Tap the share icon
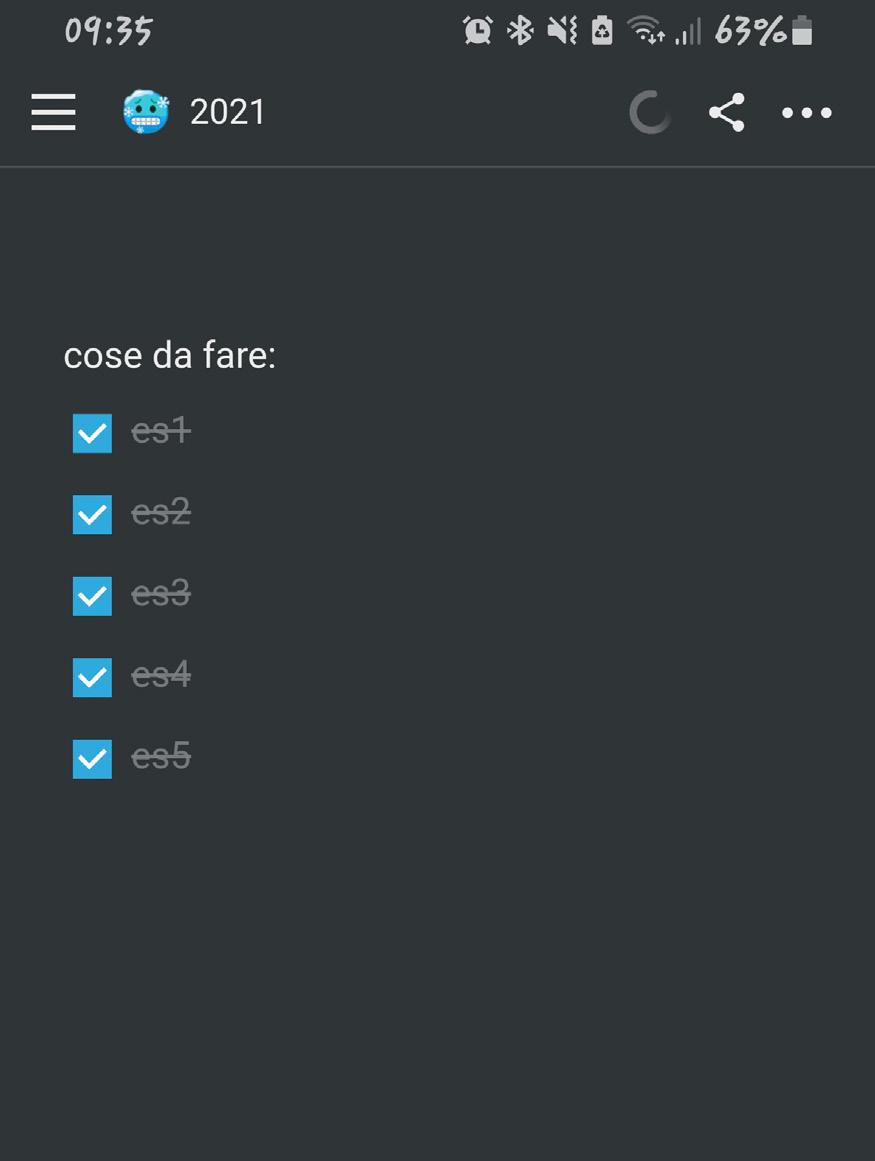Screen dimensions: 875x1161 coord(727,112)
